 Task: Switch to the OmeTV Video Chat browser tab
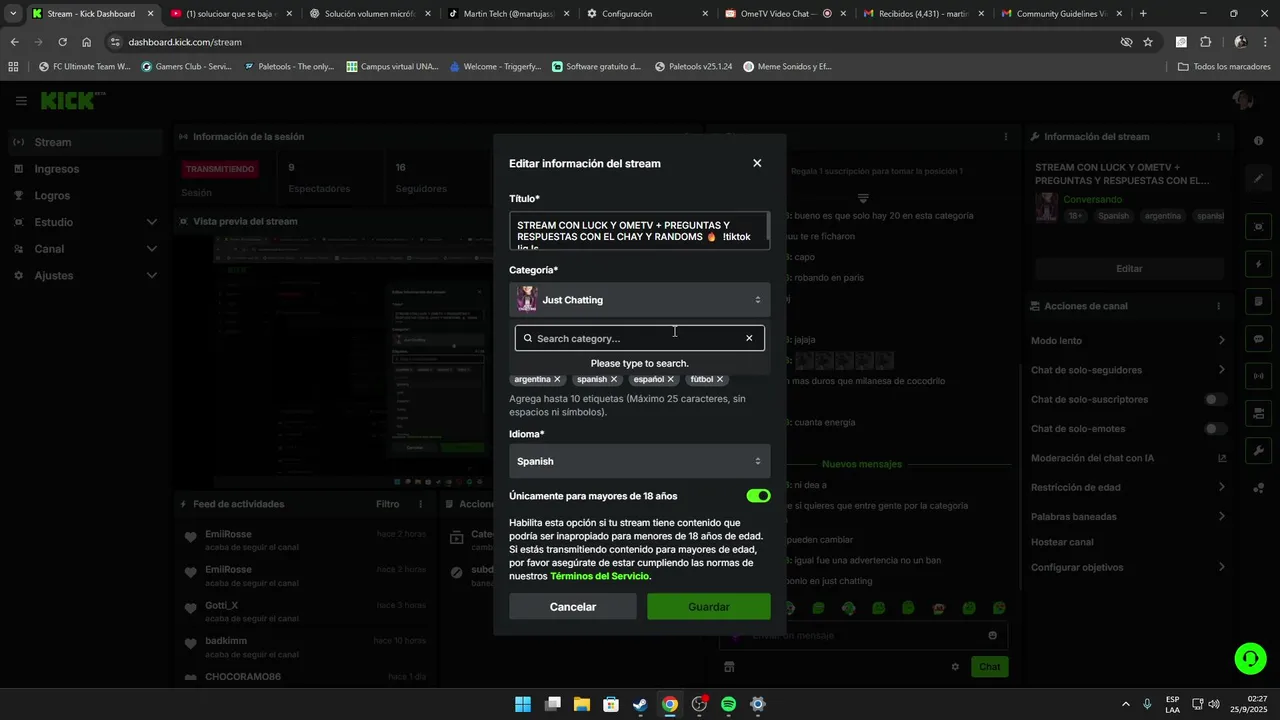[778, 14]
